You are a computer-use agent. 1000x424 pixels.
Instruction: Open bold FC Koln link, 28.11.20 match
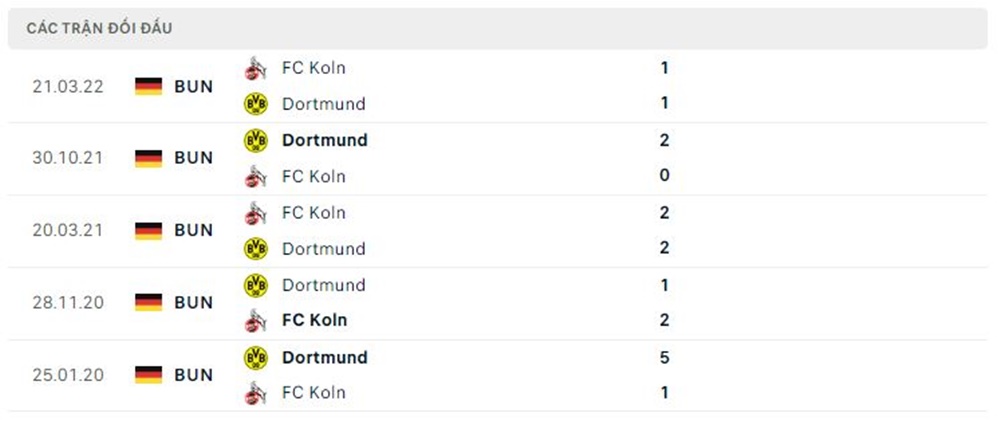tap(314, 321)
